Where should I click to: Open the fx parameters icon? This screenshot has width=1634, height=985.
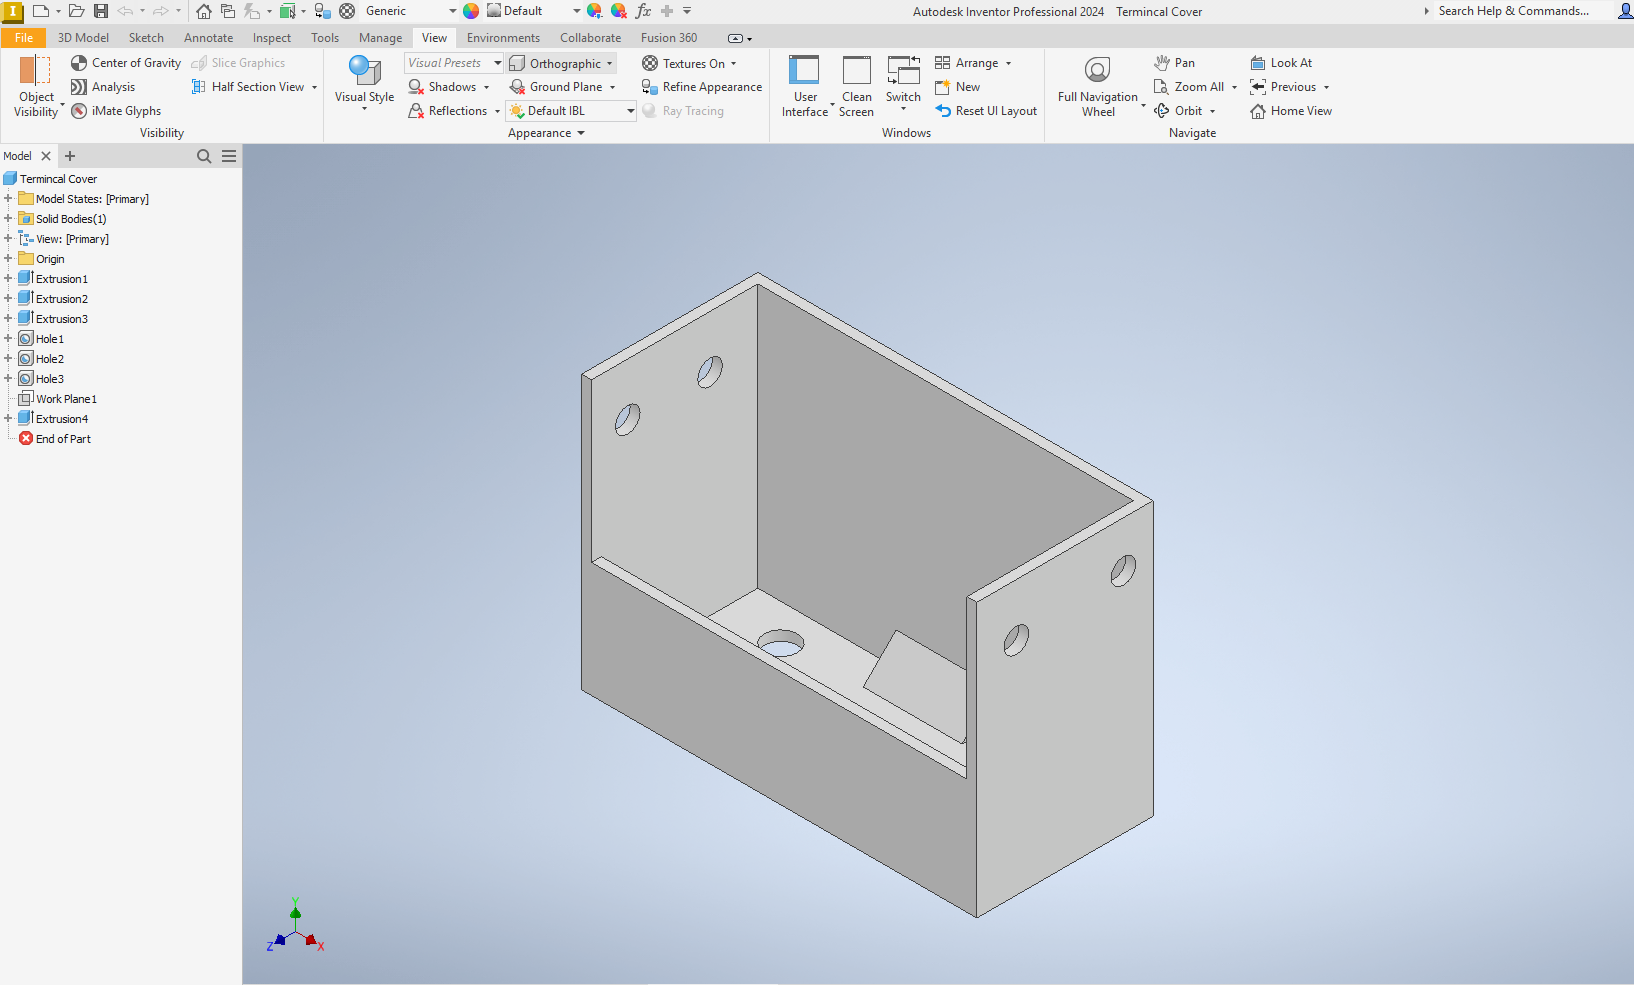[643, 11]
